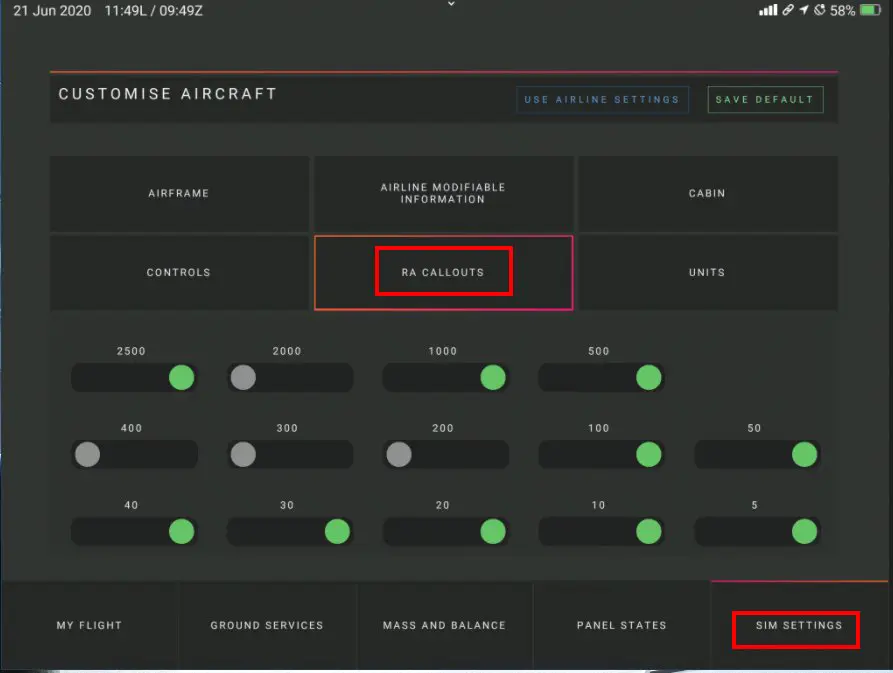The width and height of the screenshot is (893, 673).
Task: Switch to Mass and Balance tab
Action: [x=444, y=625]
